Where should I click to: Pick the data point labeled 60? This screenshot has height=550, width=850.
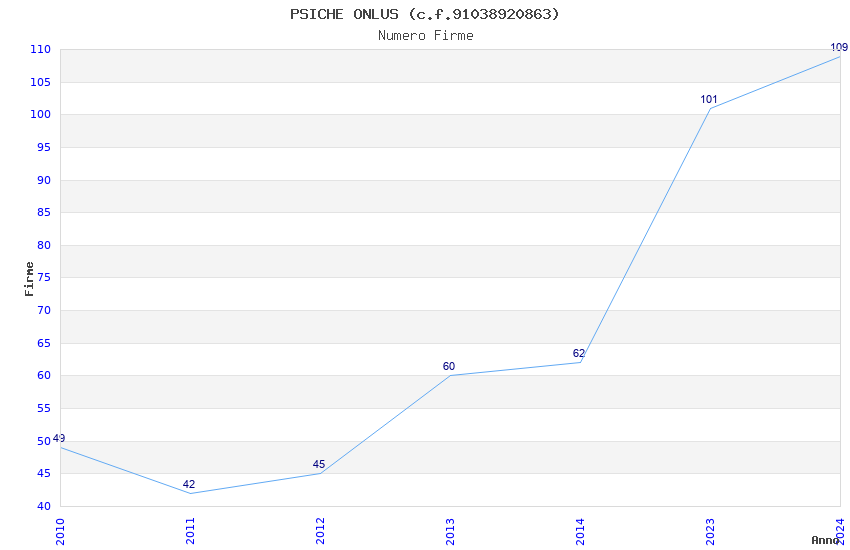coord(450,375)
